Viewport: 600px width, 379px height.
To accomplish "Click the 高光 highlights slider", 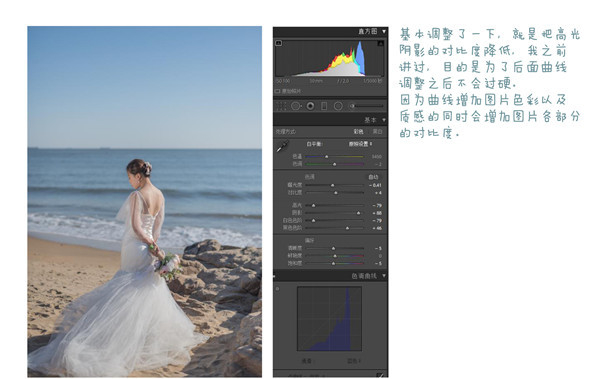I will (335, 206).
